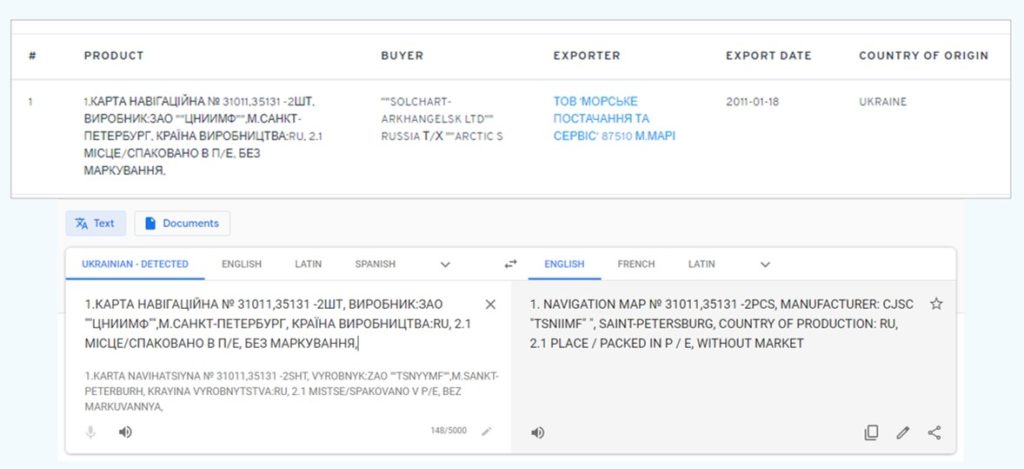Viewport: 1024px width, 469px height.
Task: Click the product description cell in table
Action: point(203,136)
